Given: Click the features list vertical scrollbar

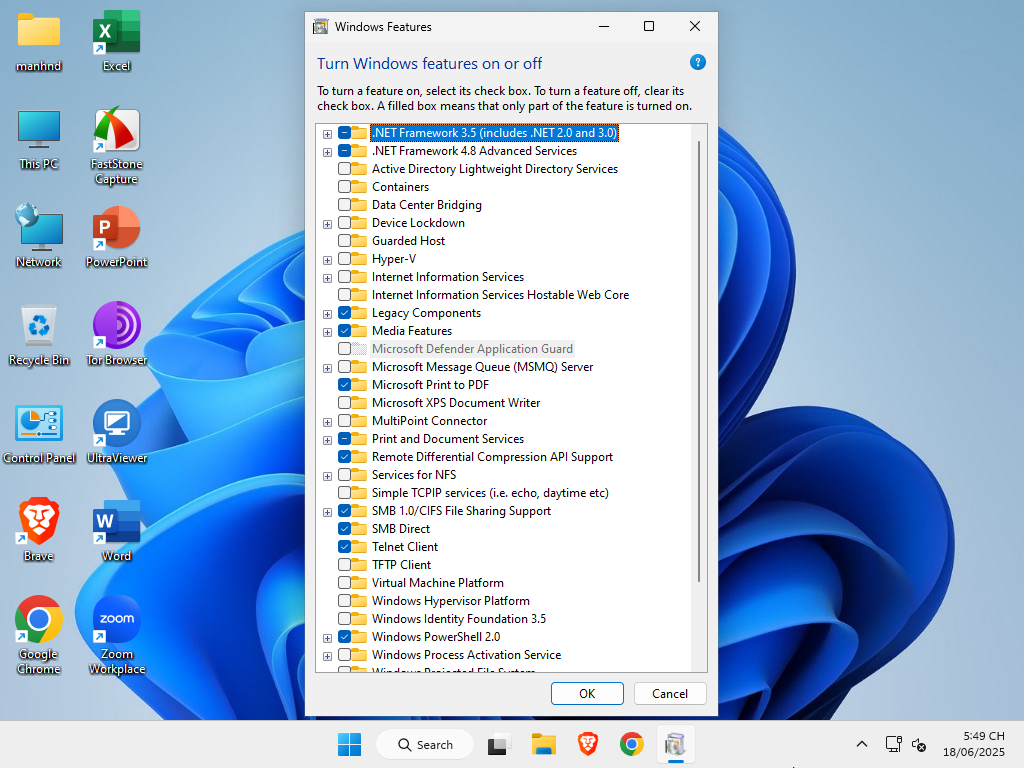Looking at the screenshot, I should click(699, 360).
